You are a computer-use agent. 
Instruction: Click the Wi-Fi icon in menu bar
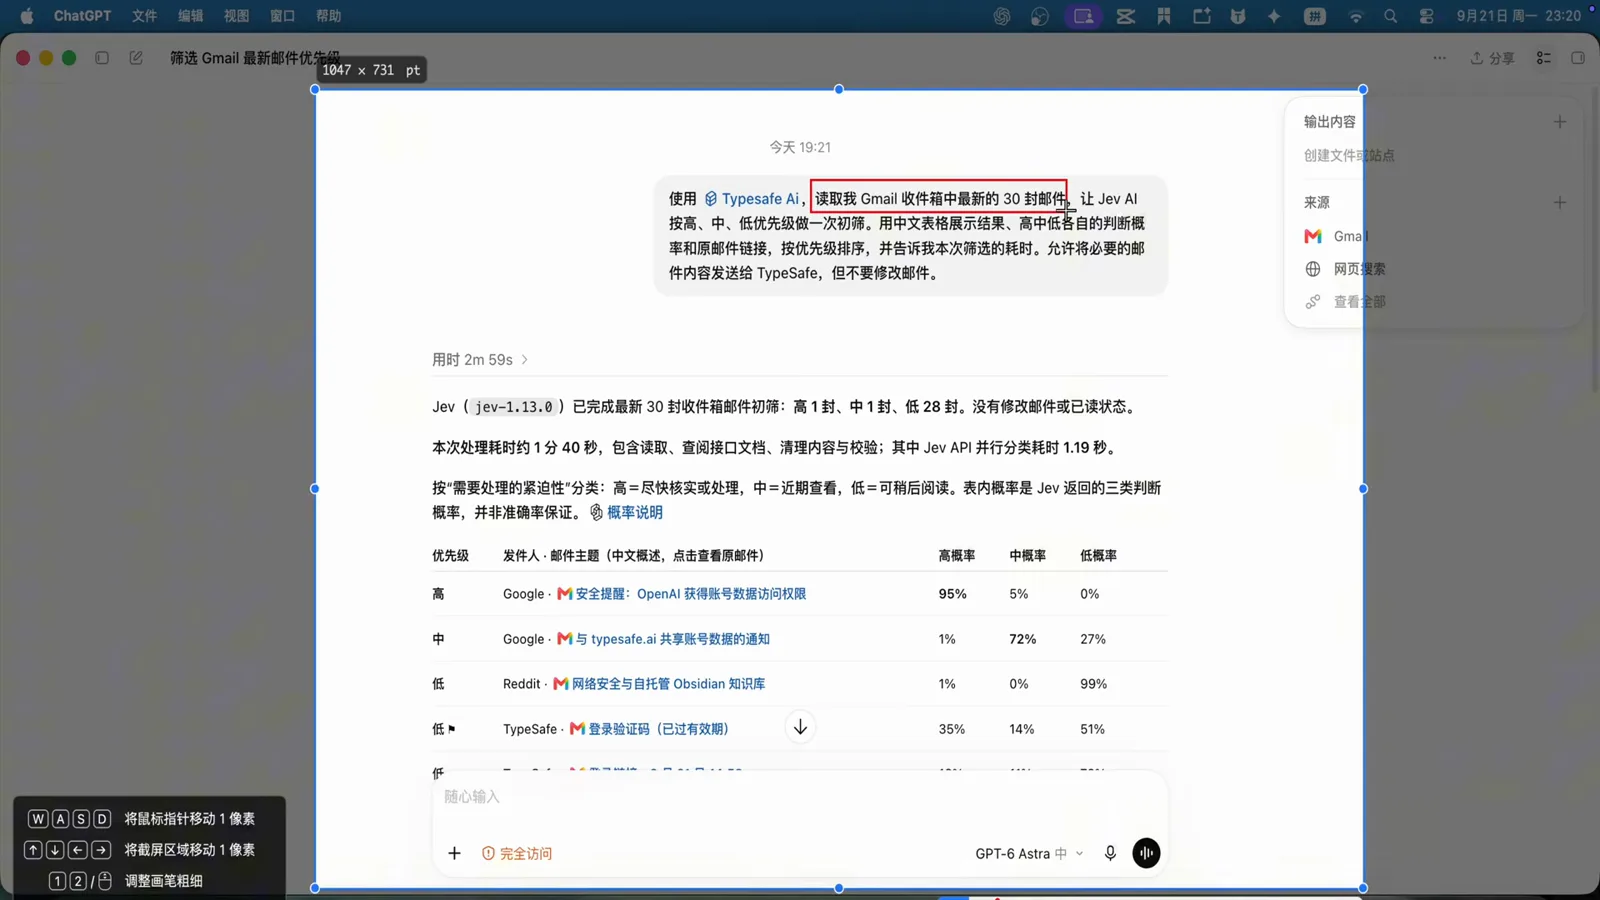tap(1356, 16)
